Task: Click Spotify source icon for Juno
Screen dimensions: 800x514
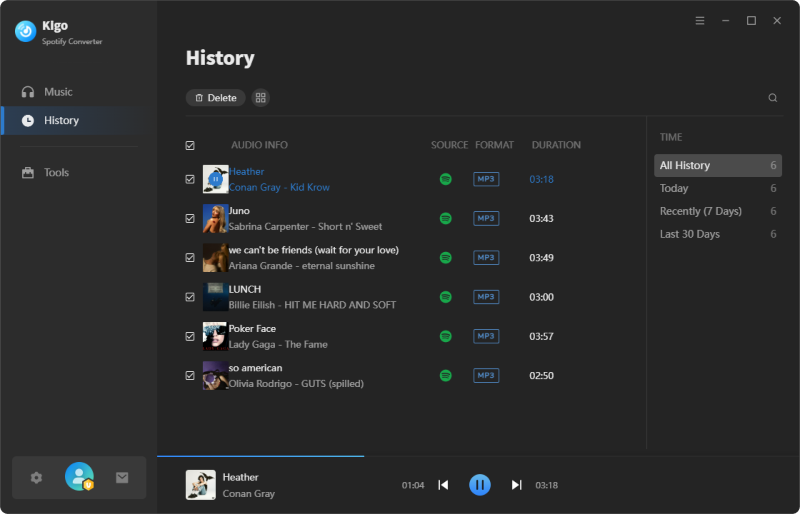Action: (x=445, y=218)
